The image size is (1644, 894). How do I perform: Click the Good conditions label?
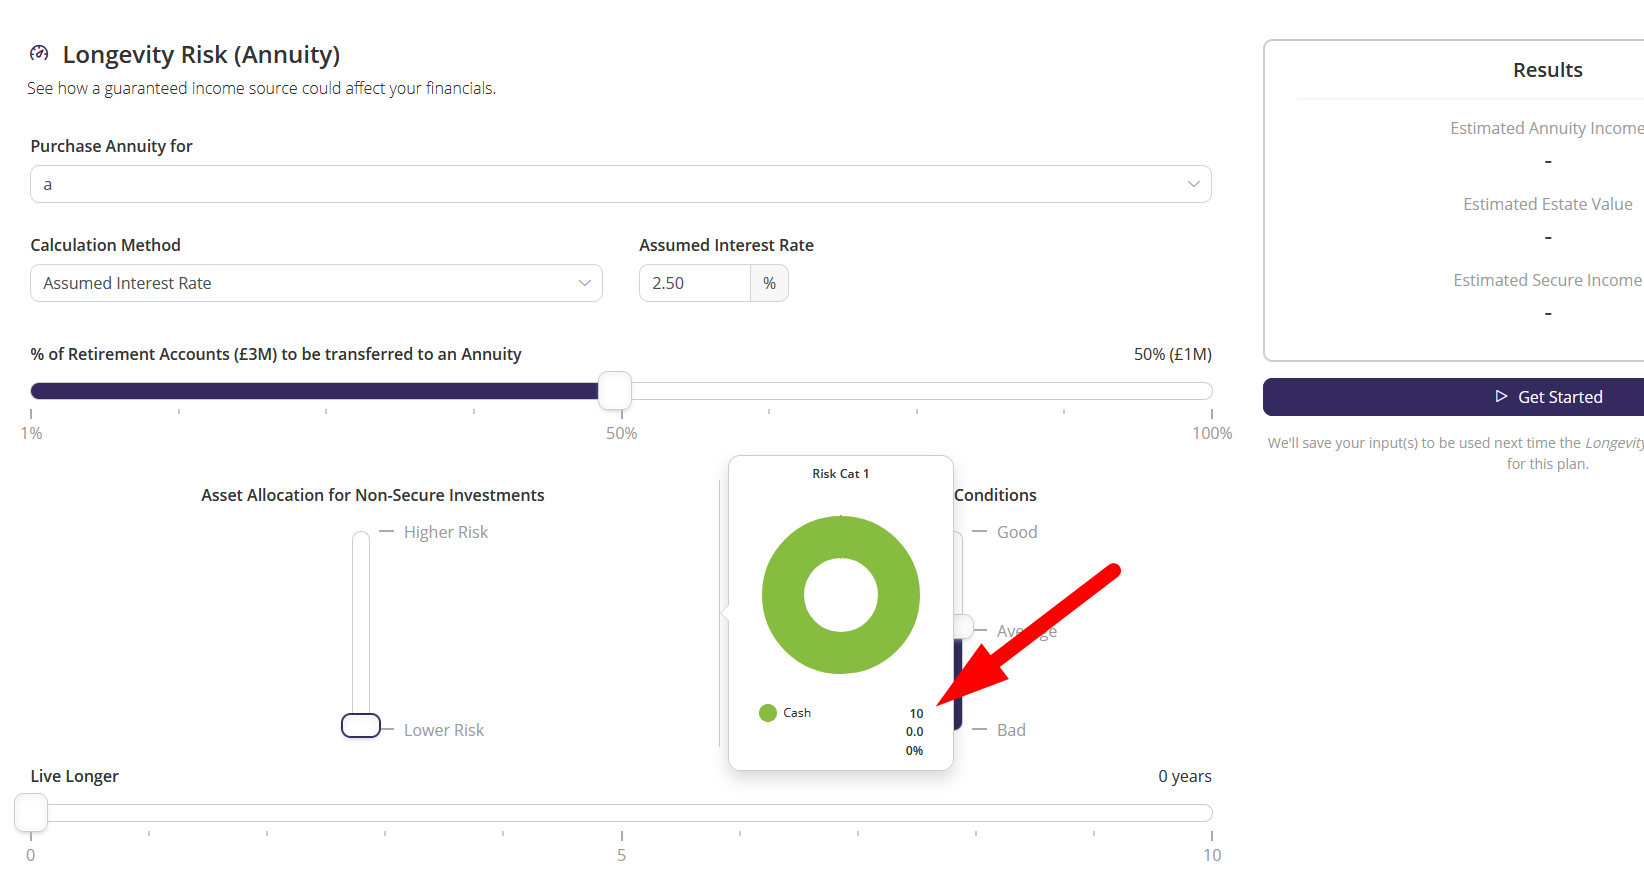tap(1017, 532)
